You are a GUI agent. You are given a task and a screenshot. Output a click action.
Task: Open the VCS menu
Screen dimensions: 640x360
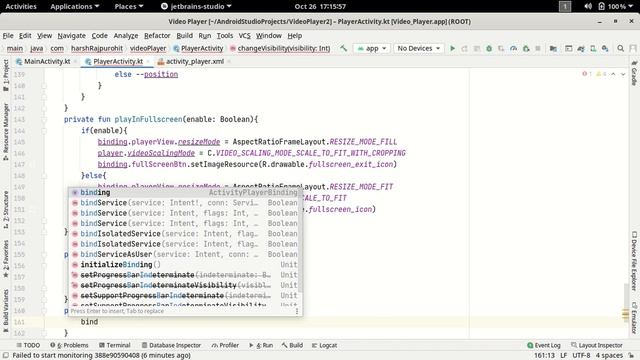coord(244,36)
